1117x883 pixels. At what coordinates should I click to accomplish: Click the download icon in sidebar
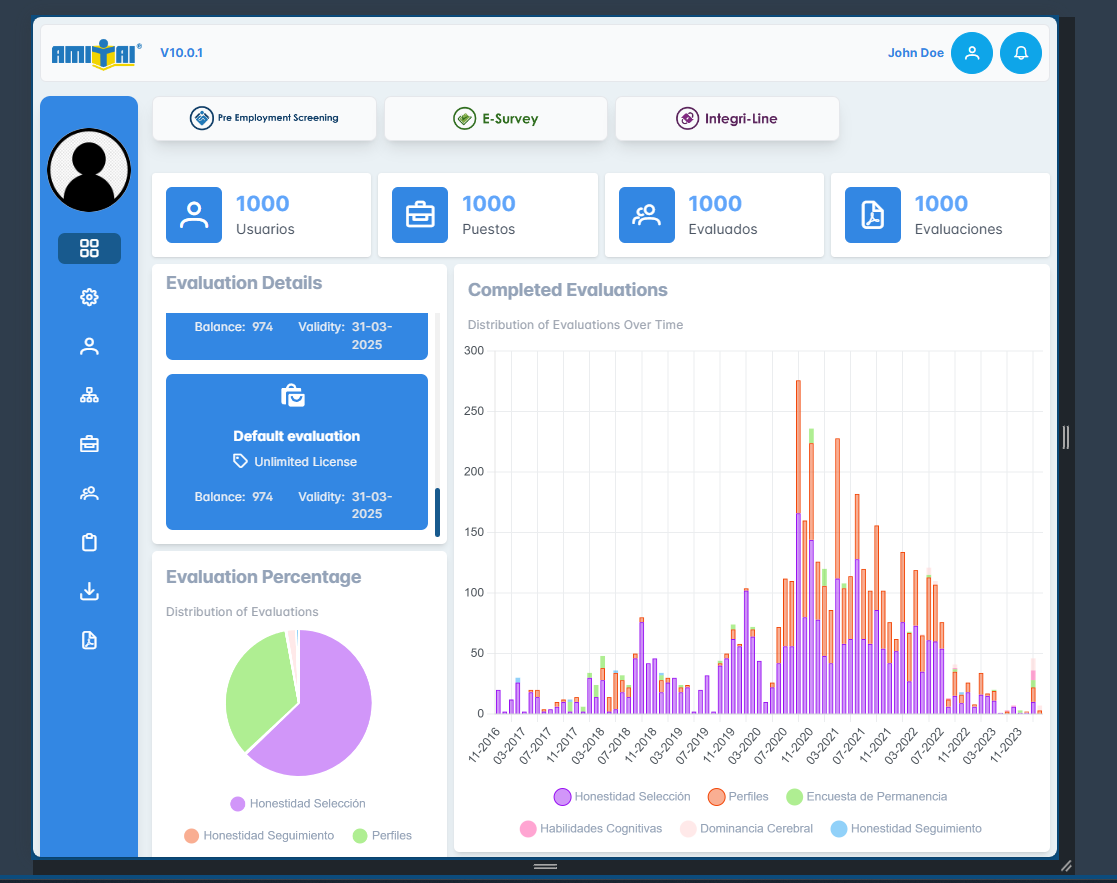(x=89, y=591)
